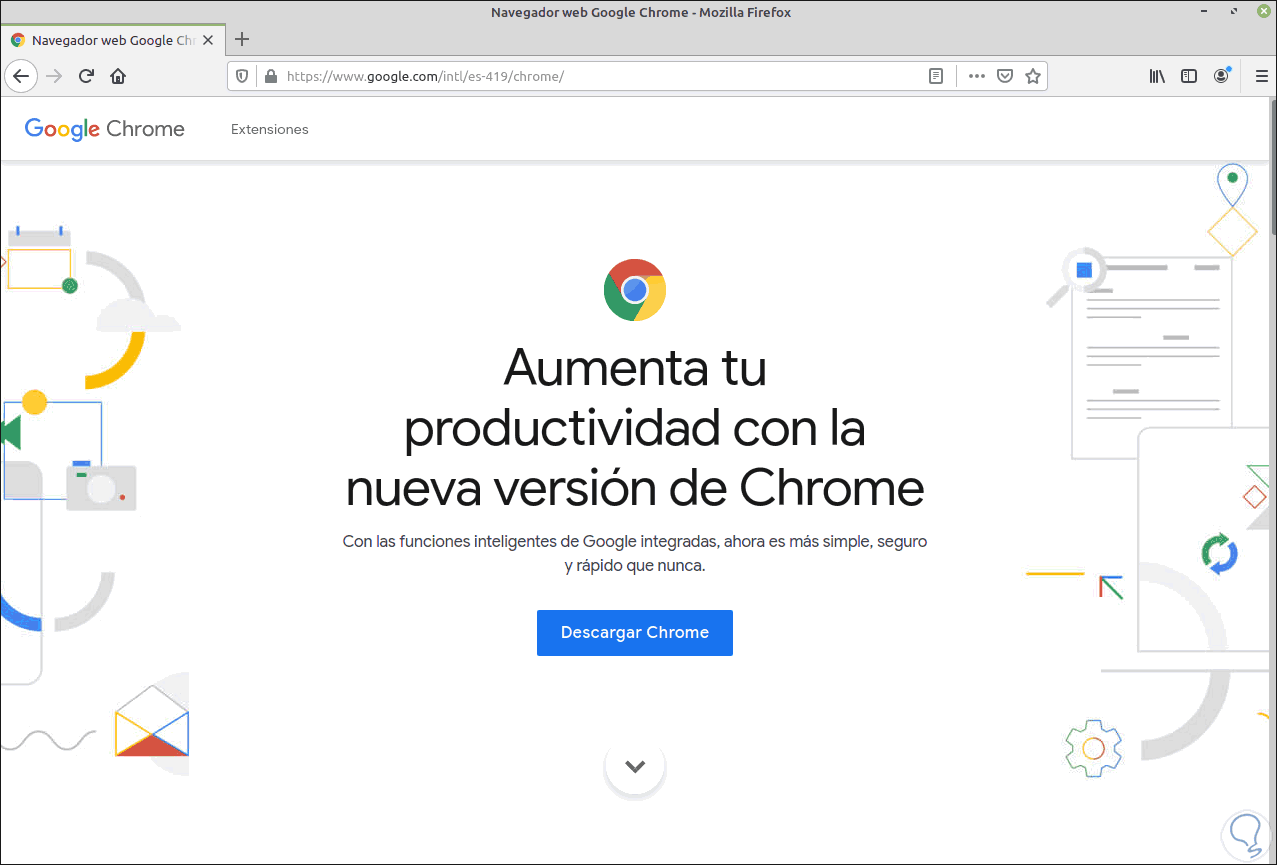Open the Library bookshelf icon

click(x=1157, y=76)
